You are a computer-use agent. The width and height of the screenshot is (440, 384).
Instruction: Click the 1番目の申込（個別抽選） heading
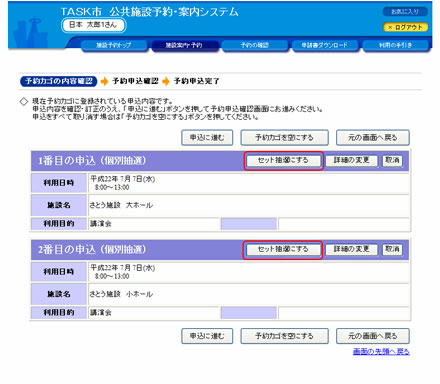click(92, 161)
